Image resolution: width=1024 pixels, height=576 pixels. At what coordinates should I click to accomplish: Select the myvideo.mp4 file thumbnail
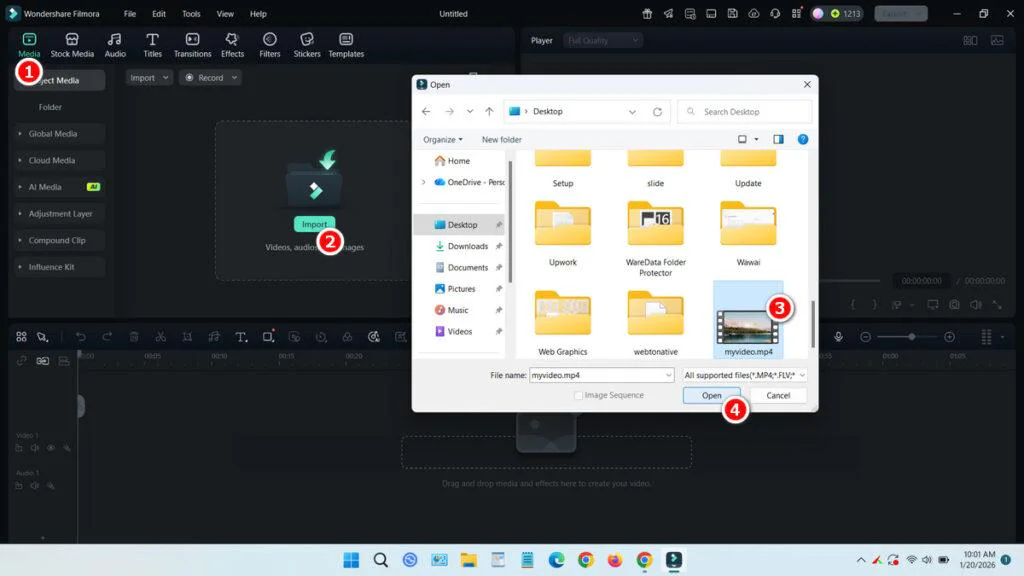[748, 320]
